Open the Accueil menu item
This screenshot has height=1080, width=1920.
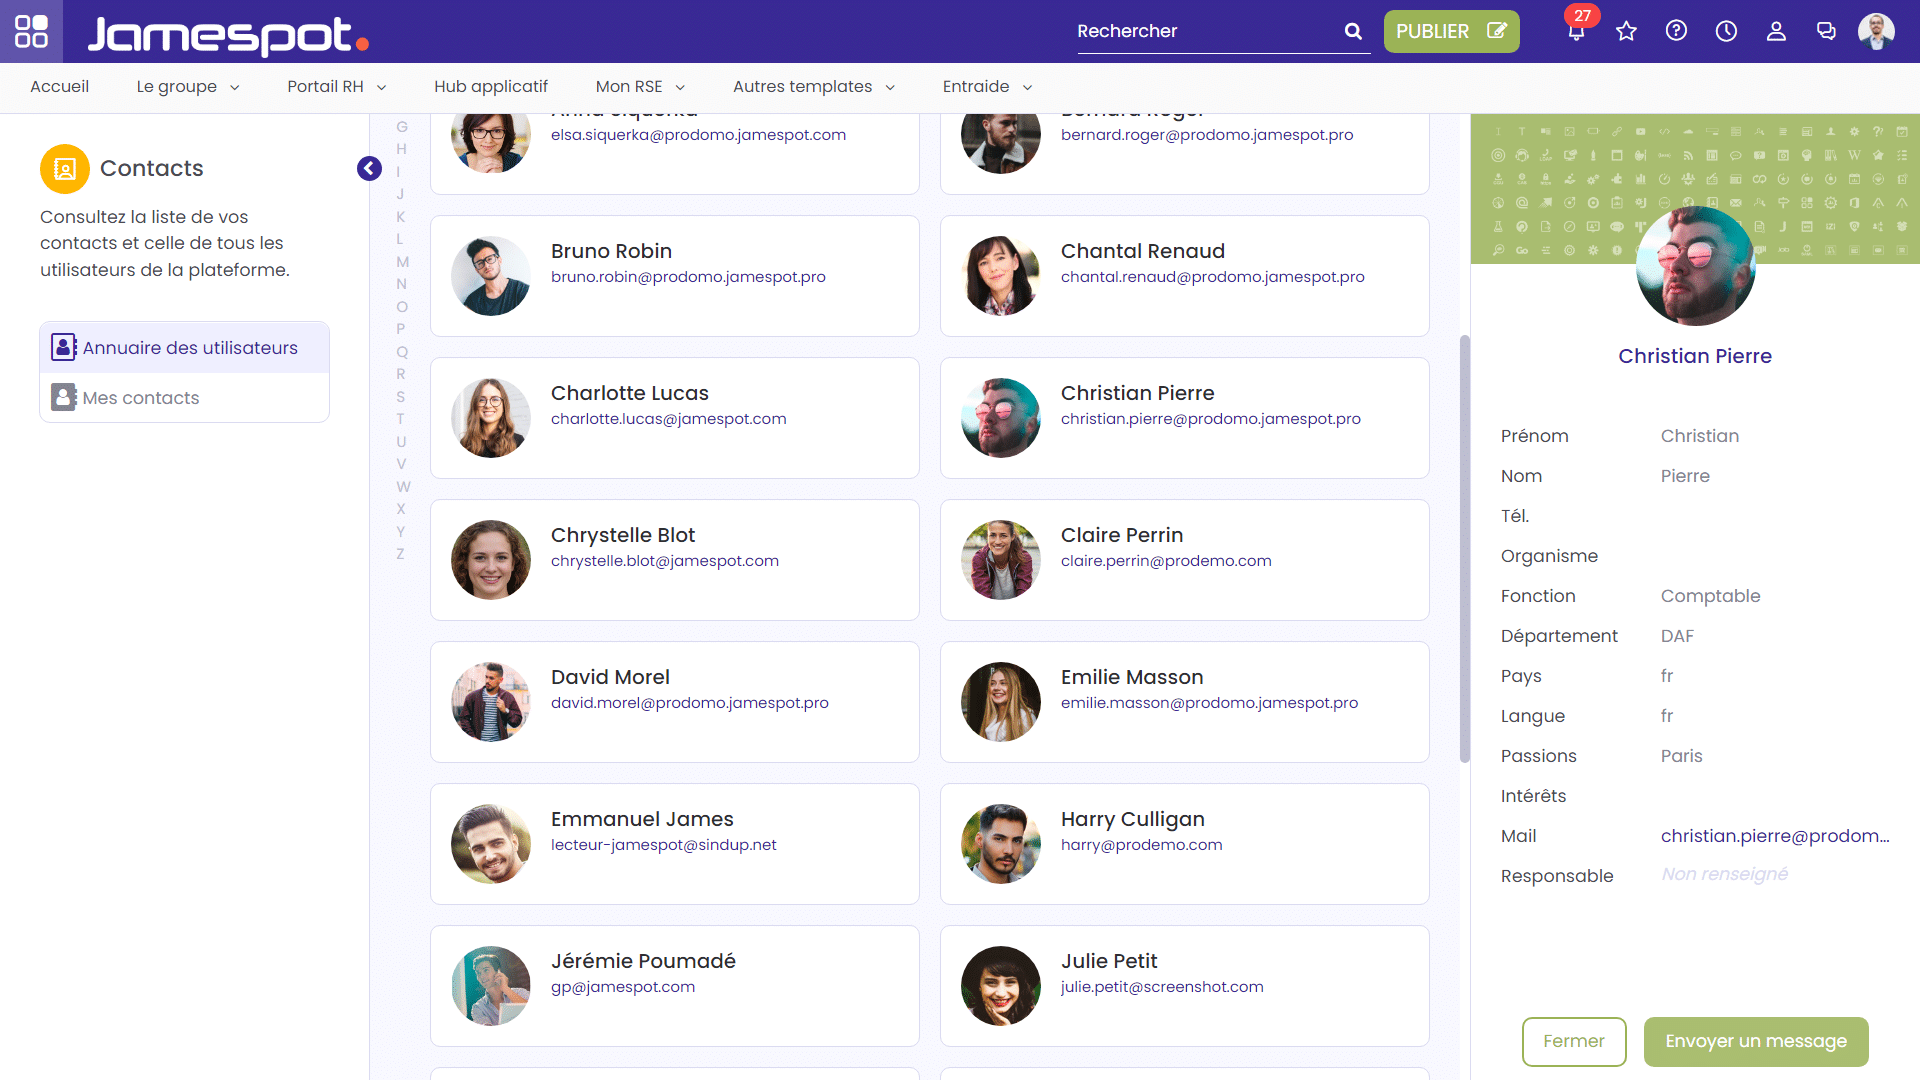tap(59, 87)
